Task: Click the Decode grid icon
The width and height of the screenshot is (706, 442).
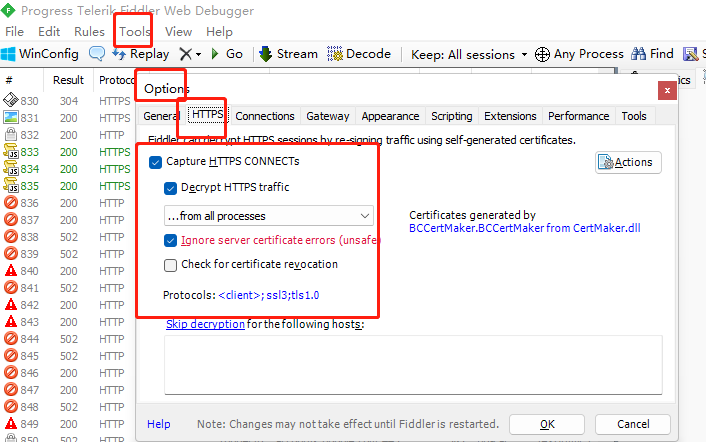Action: [335, 54]
